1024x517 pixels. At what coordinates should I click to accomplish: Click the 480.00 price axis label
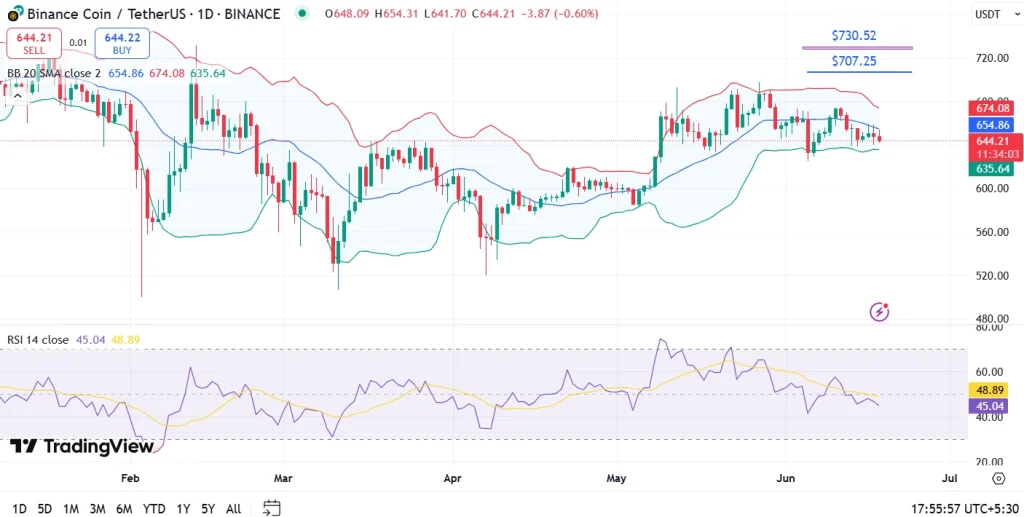(991, 319)
